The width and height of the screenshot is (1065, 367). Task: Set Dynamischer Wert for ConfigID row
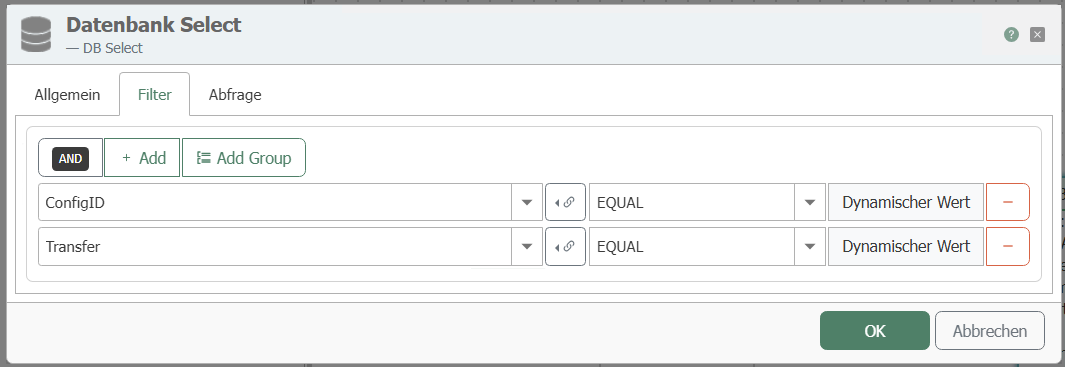tap(906, 202)
